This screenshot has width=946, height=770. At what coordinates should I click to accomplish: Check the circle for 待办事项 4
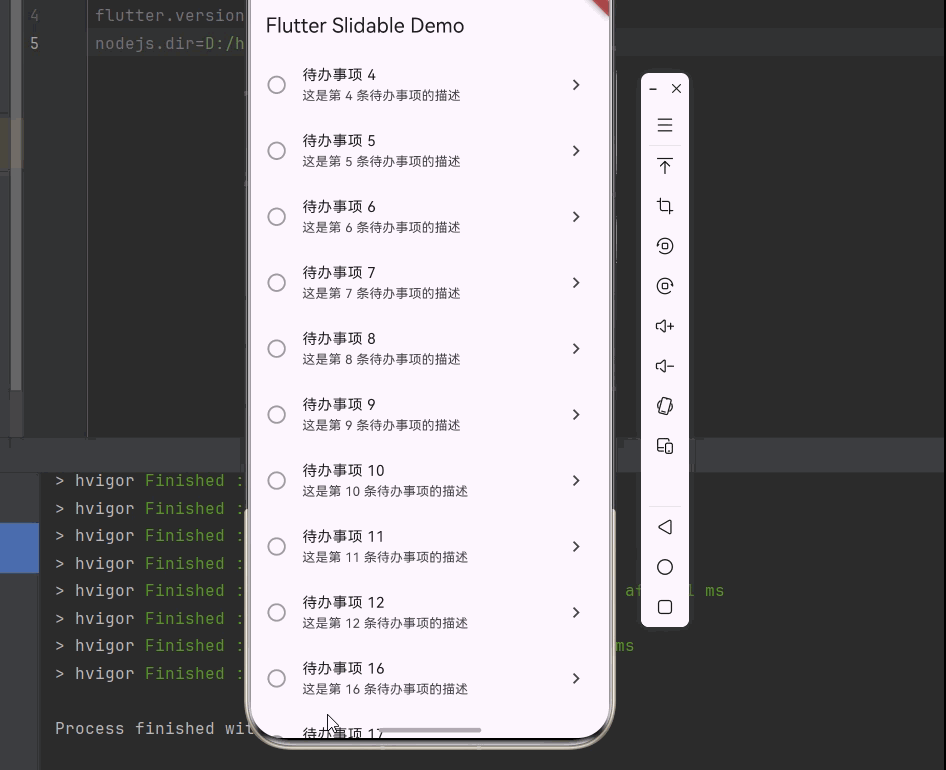coord(276,84)
